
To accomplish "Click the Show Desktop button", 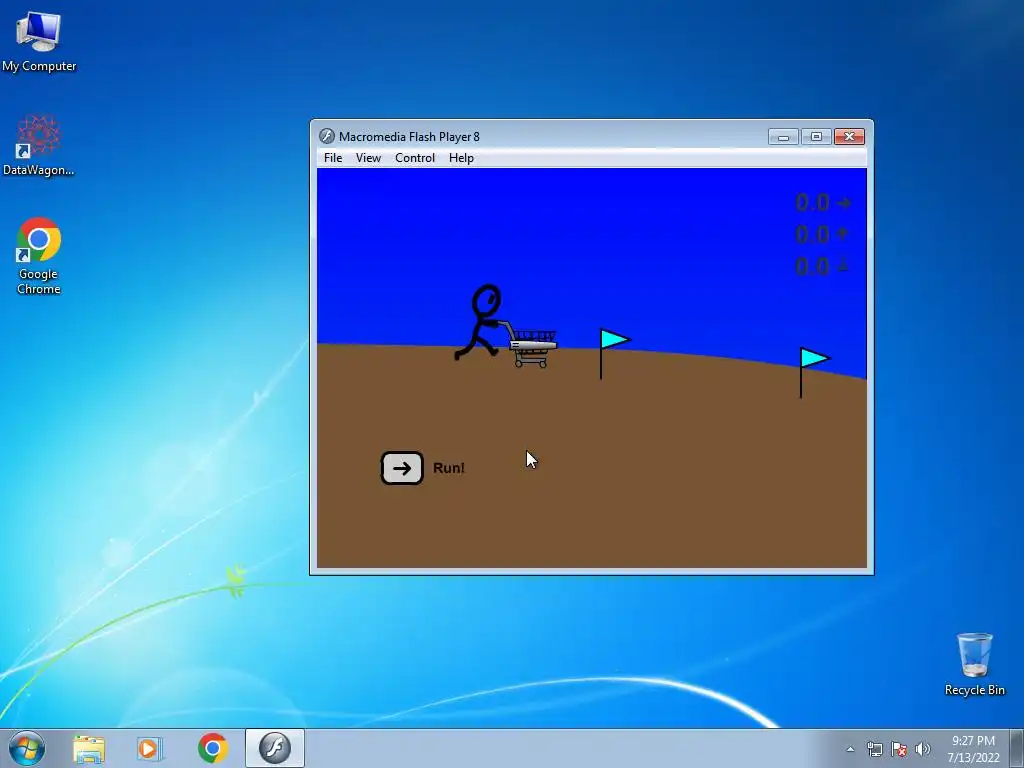I will tap(1017, 748).
